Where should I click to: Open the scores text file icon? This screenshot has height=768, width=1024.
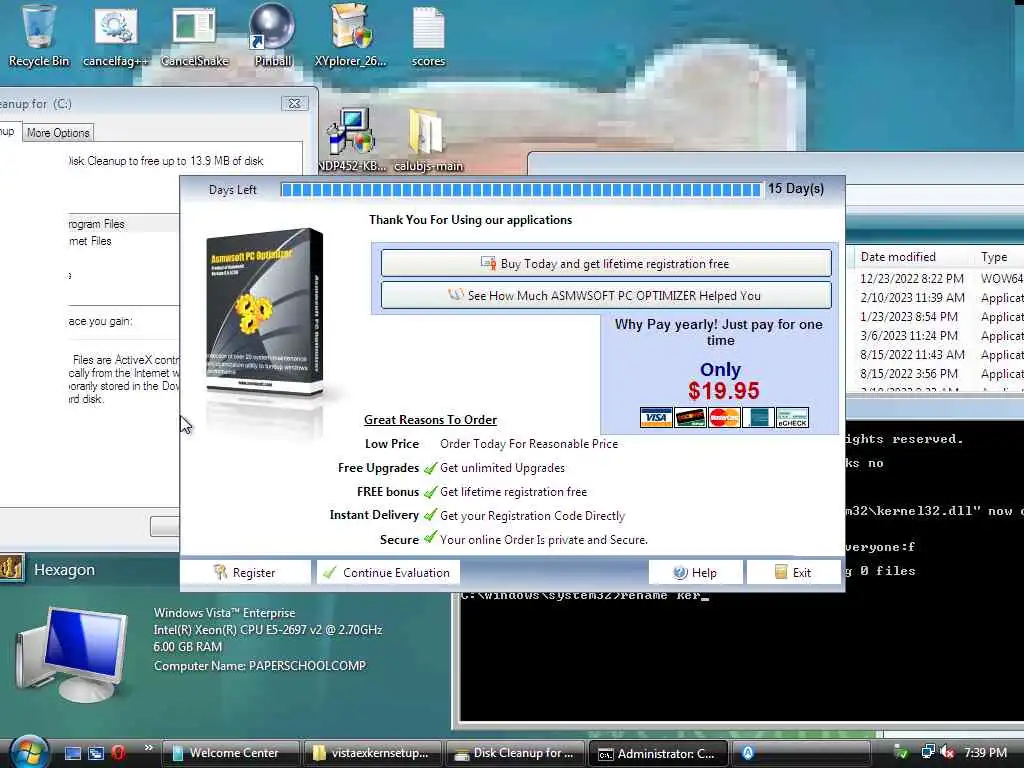click(x=428, y=36)
